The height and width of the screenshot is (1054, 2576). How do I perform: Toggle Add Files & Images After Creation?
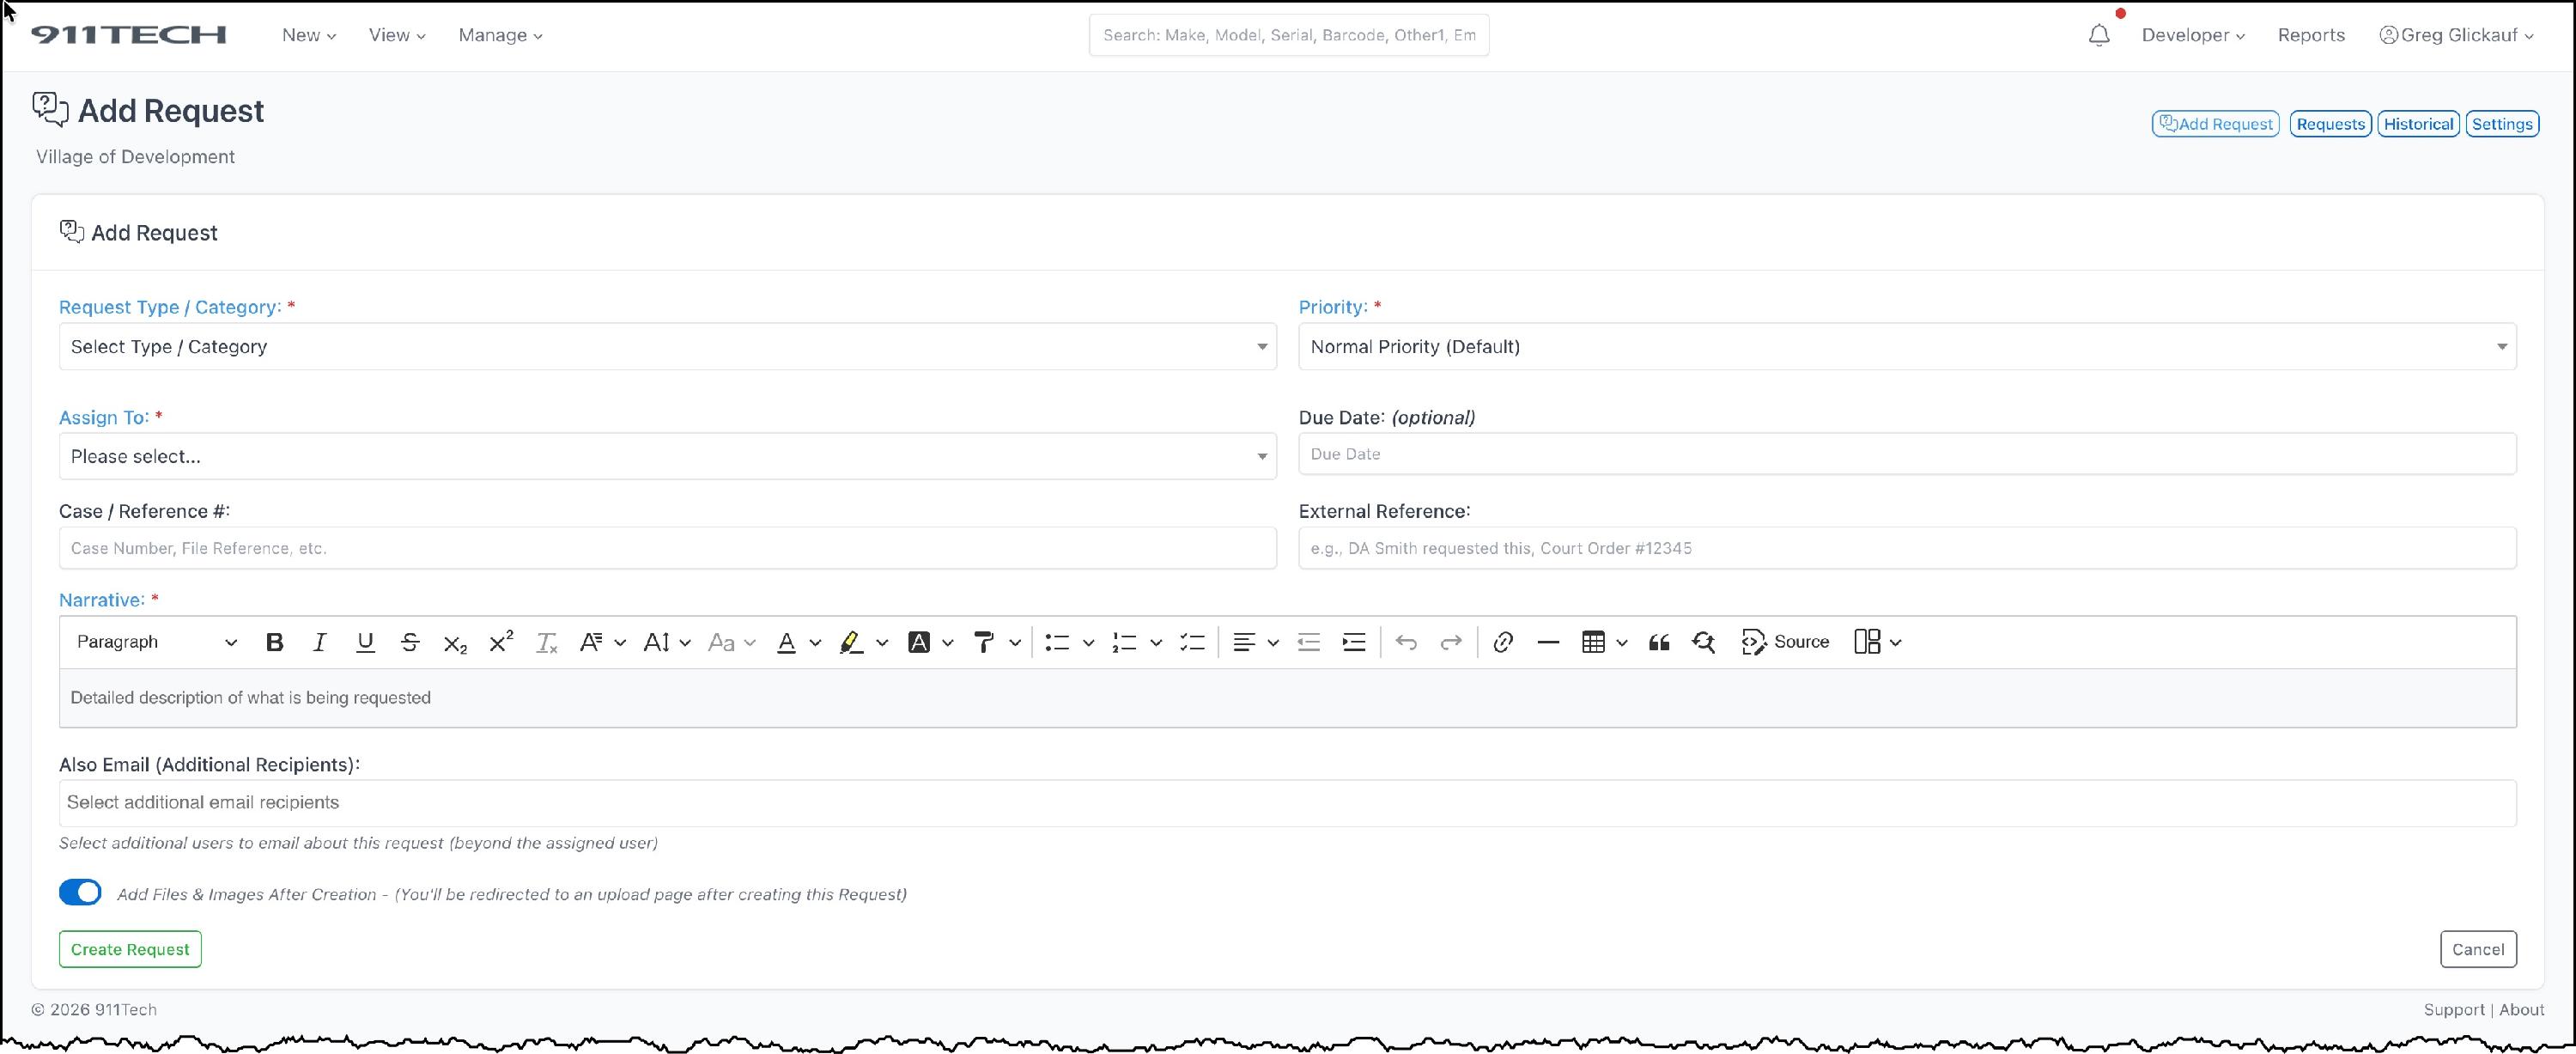[x=80, y=892]
